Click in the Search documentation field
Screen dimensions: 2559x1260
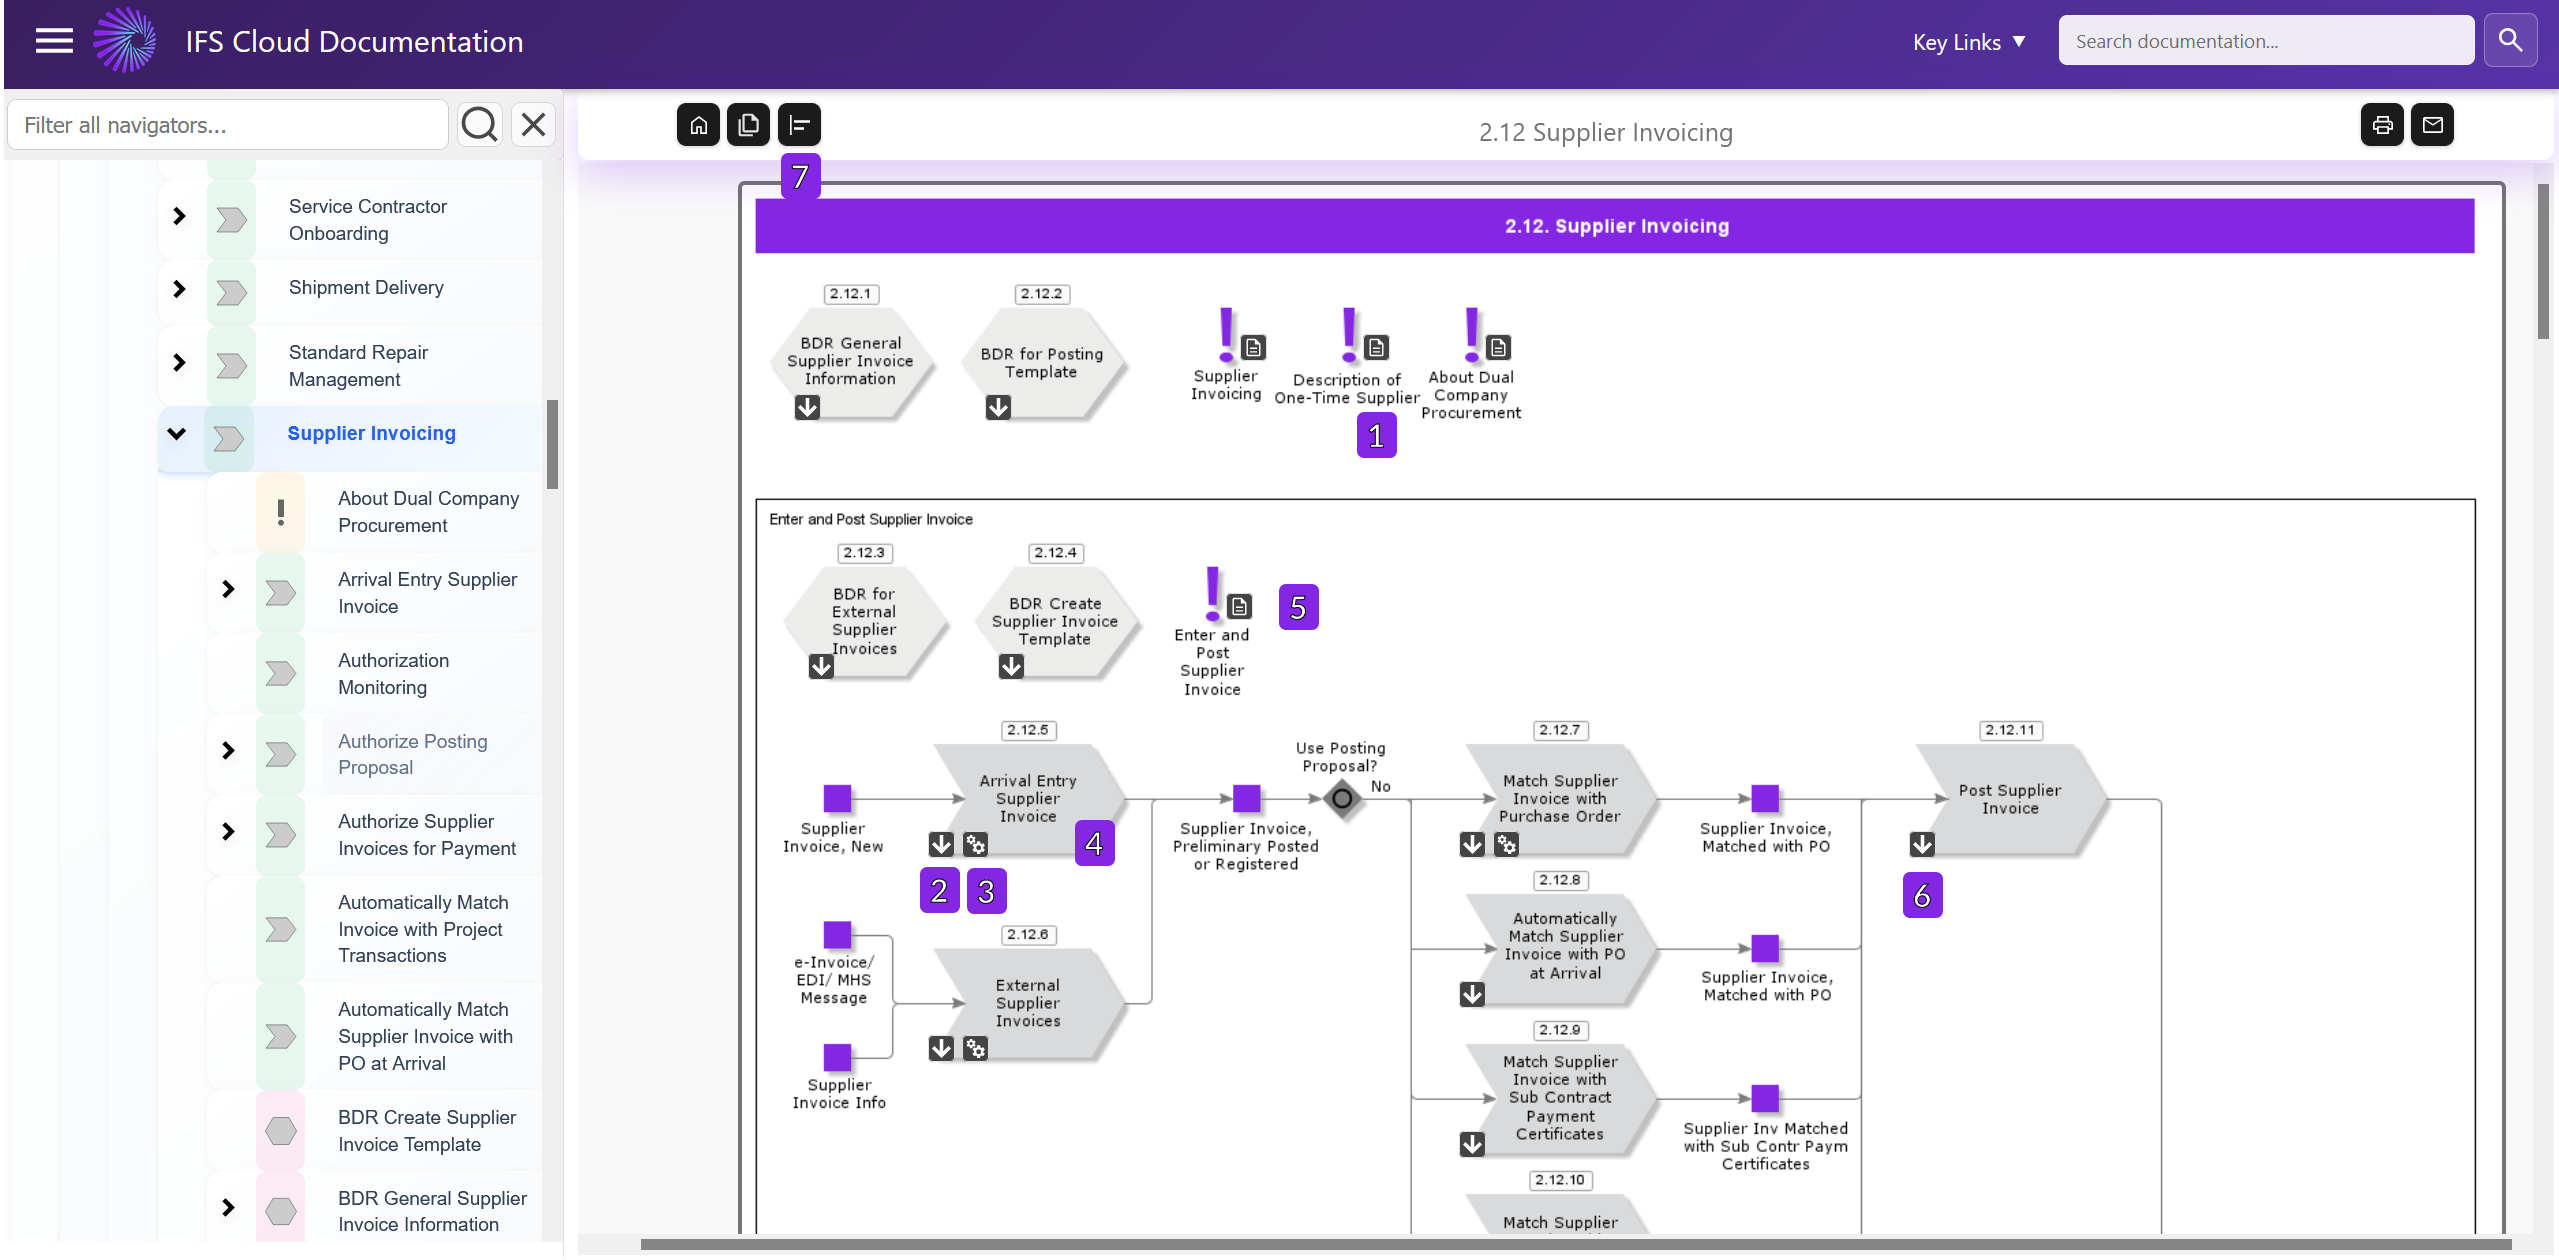click(2265, 41)
